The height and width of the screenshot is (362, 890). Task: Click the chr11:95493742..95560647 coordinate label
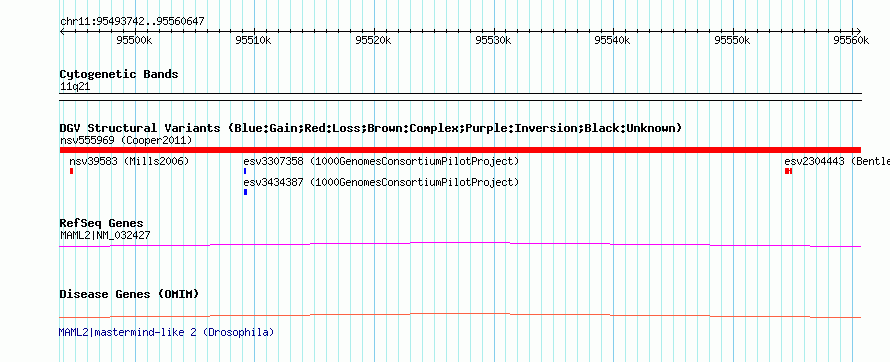tap(132, 22)
